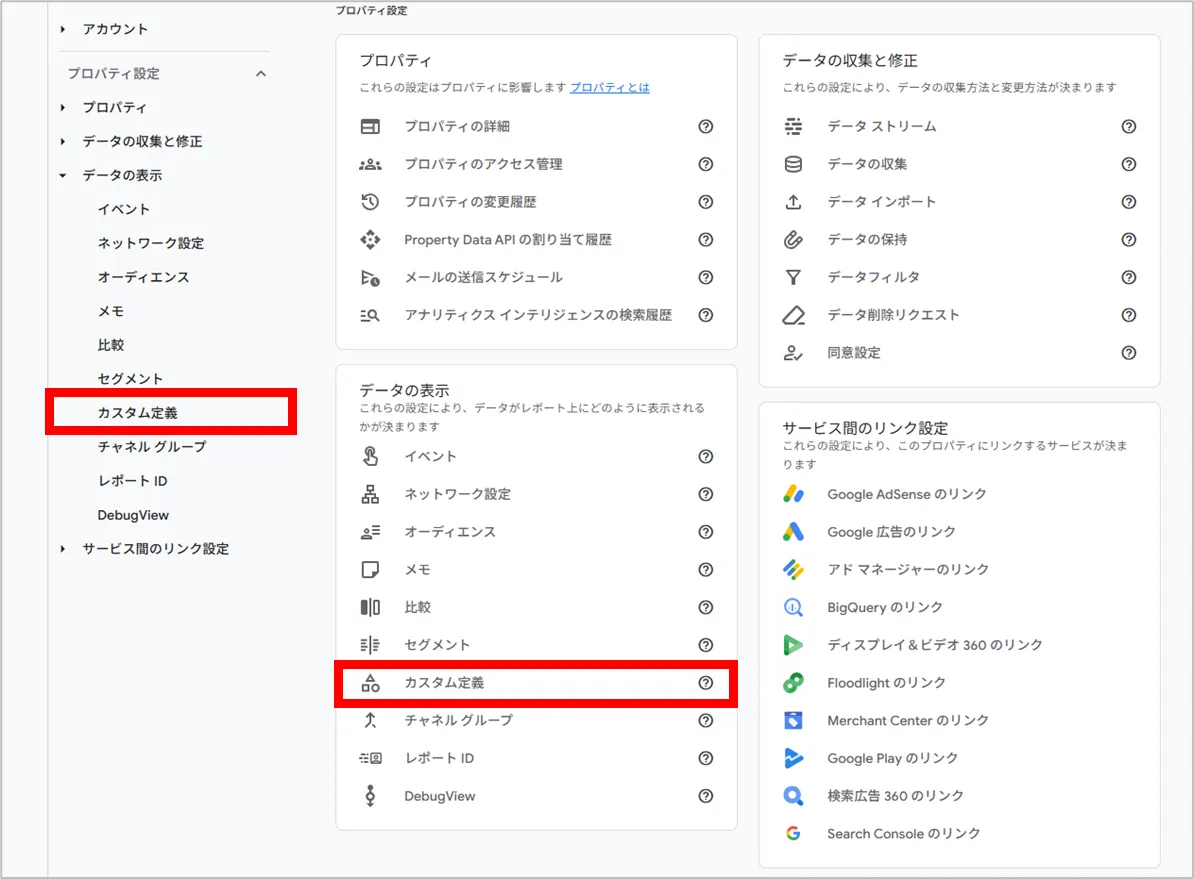Screen dimensions: 1194x879
Task: Click the highlighted カスタム定義 icon
Action: click(x=373, y=682)
